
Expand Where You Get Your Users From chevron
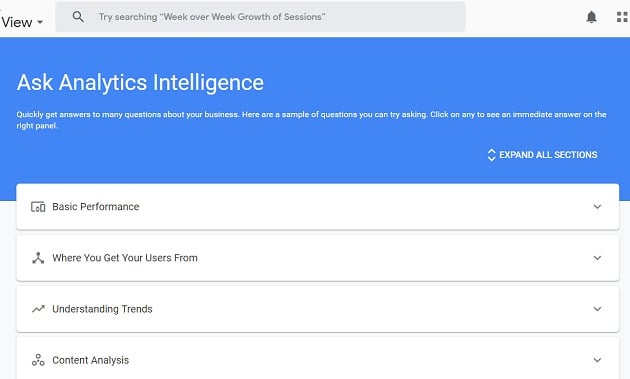(x=597, y=258)
